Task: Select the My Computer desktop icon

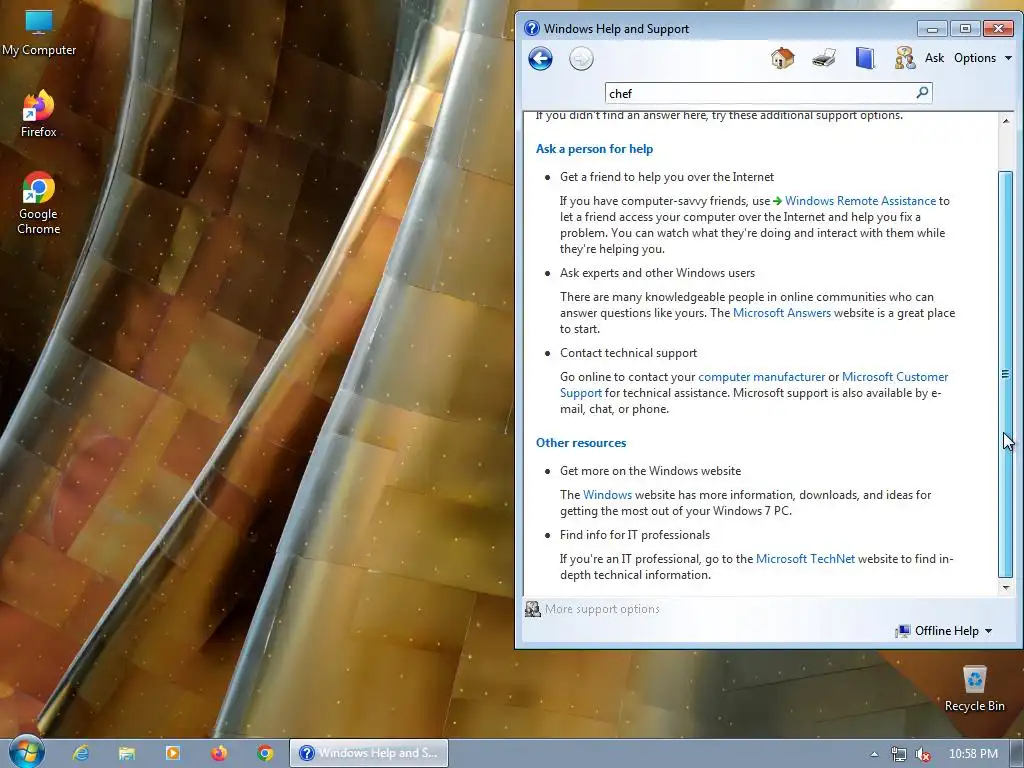Action: click(x=39, y=33)
